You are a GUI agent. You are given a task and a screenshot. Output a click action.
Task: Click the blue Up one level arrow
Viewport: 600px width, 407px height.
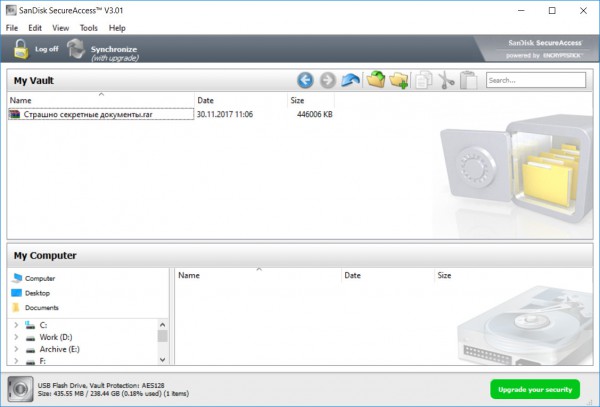pyautogui.click(x=350, y=80)
